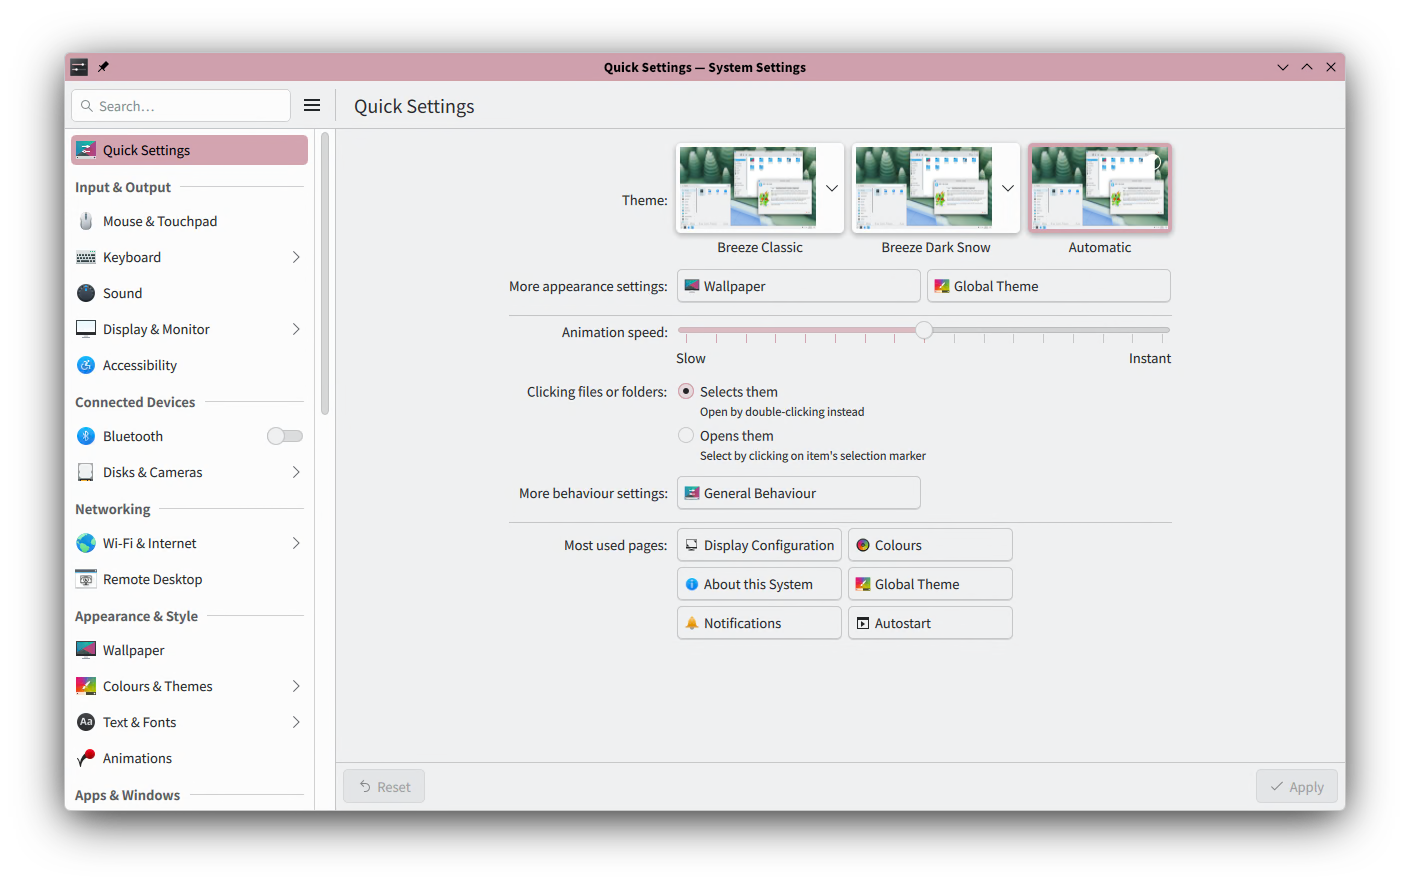
Task: Expand the Wi-Fi & Internet chevron
Action: coord(296,543)
